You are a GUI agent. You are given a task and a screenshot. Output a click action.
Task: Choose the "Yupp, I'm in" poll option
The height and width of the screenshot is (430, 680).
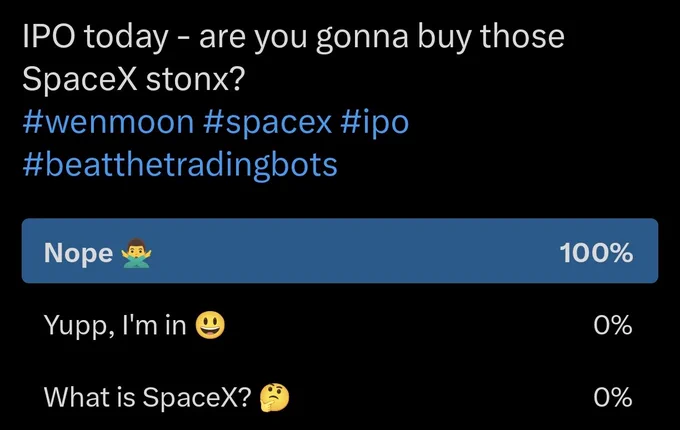pos(340,325)
